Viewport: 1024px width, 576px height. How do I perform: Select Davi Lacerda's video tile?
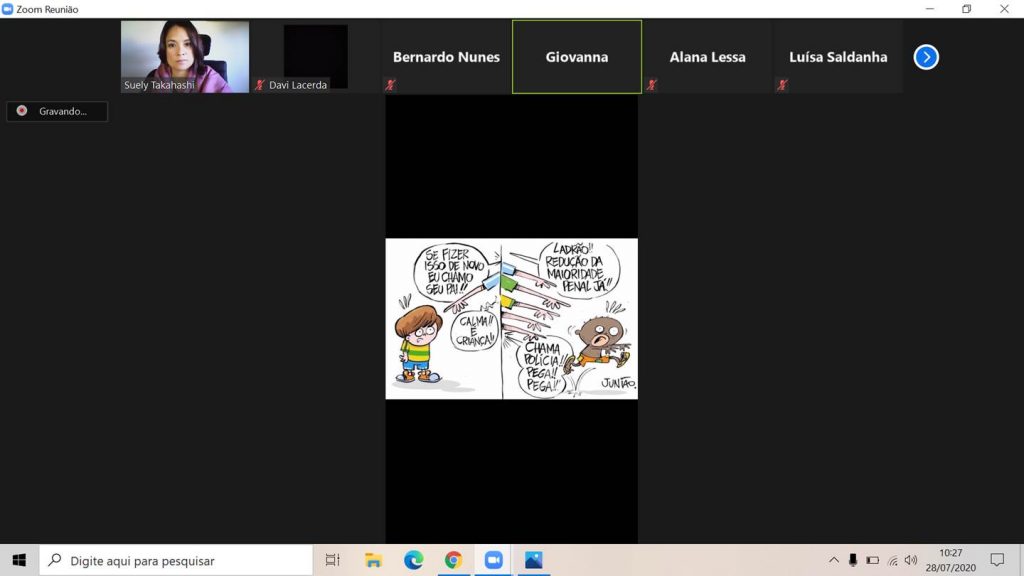315,56
